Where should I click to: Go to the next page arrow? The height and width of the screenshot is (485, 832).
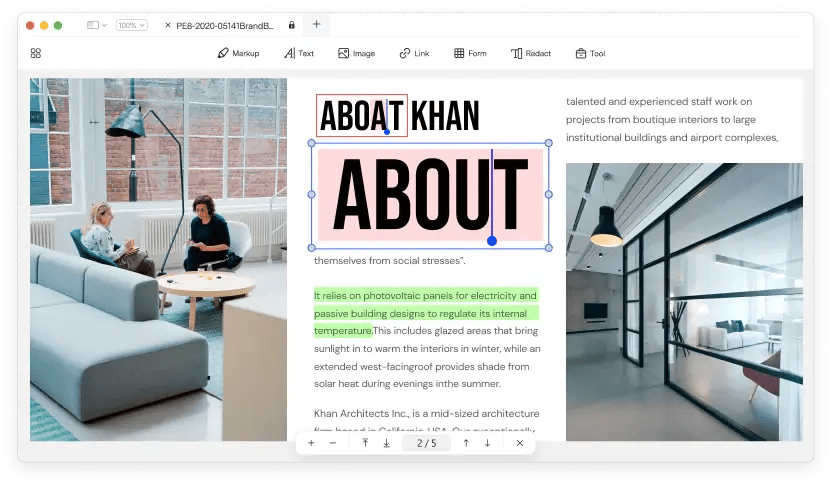click(487, 443)
